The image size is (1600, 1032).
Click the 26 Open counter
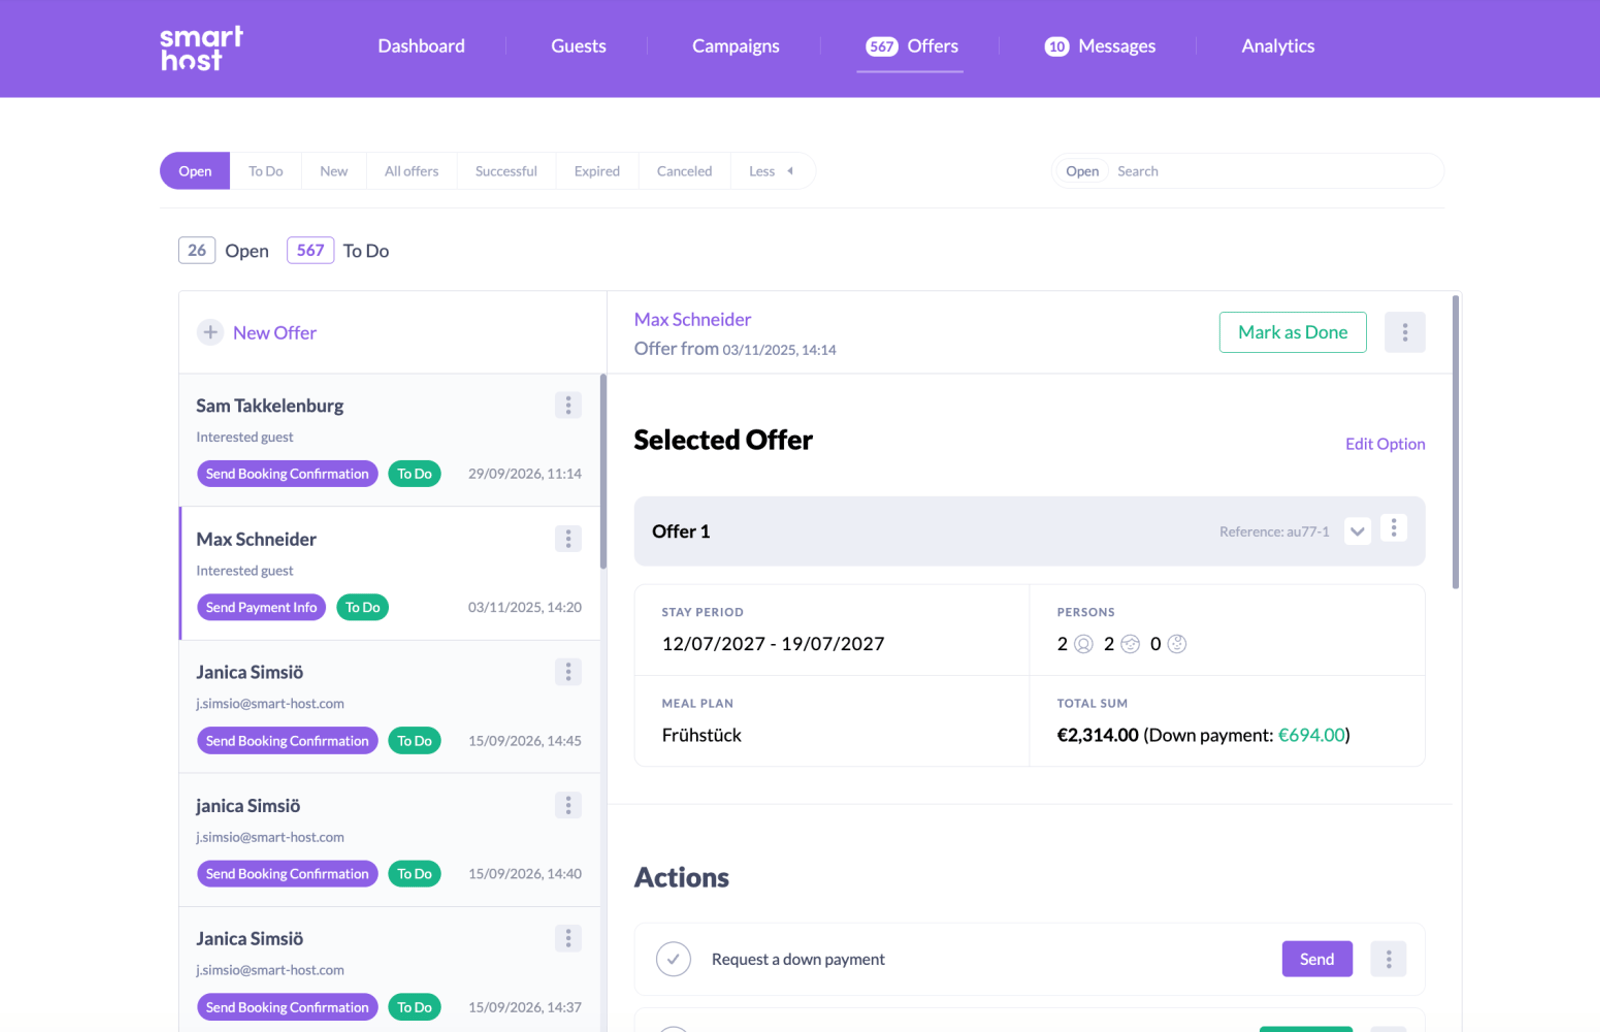(197, 250)
